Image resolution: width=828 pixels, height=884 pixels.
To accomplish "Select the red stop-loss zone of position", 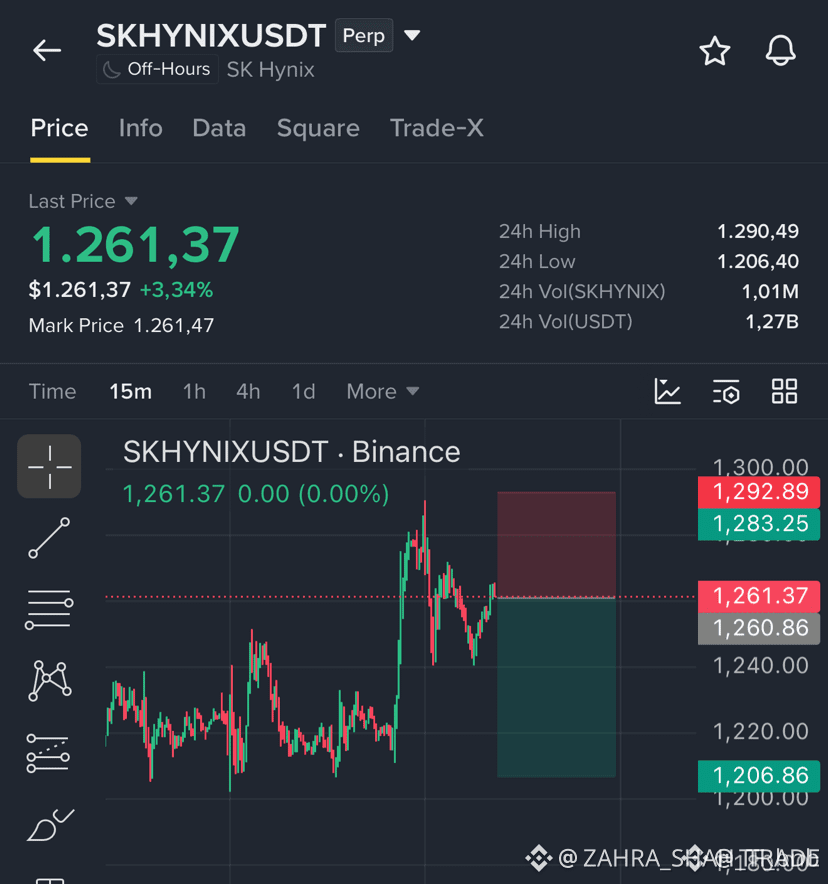I will click(556, 545).
